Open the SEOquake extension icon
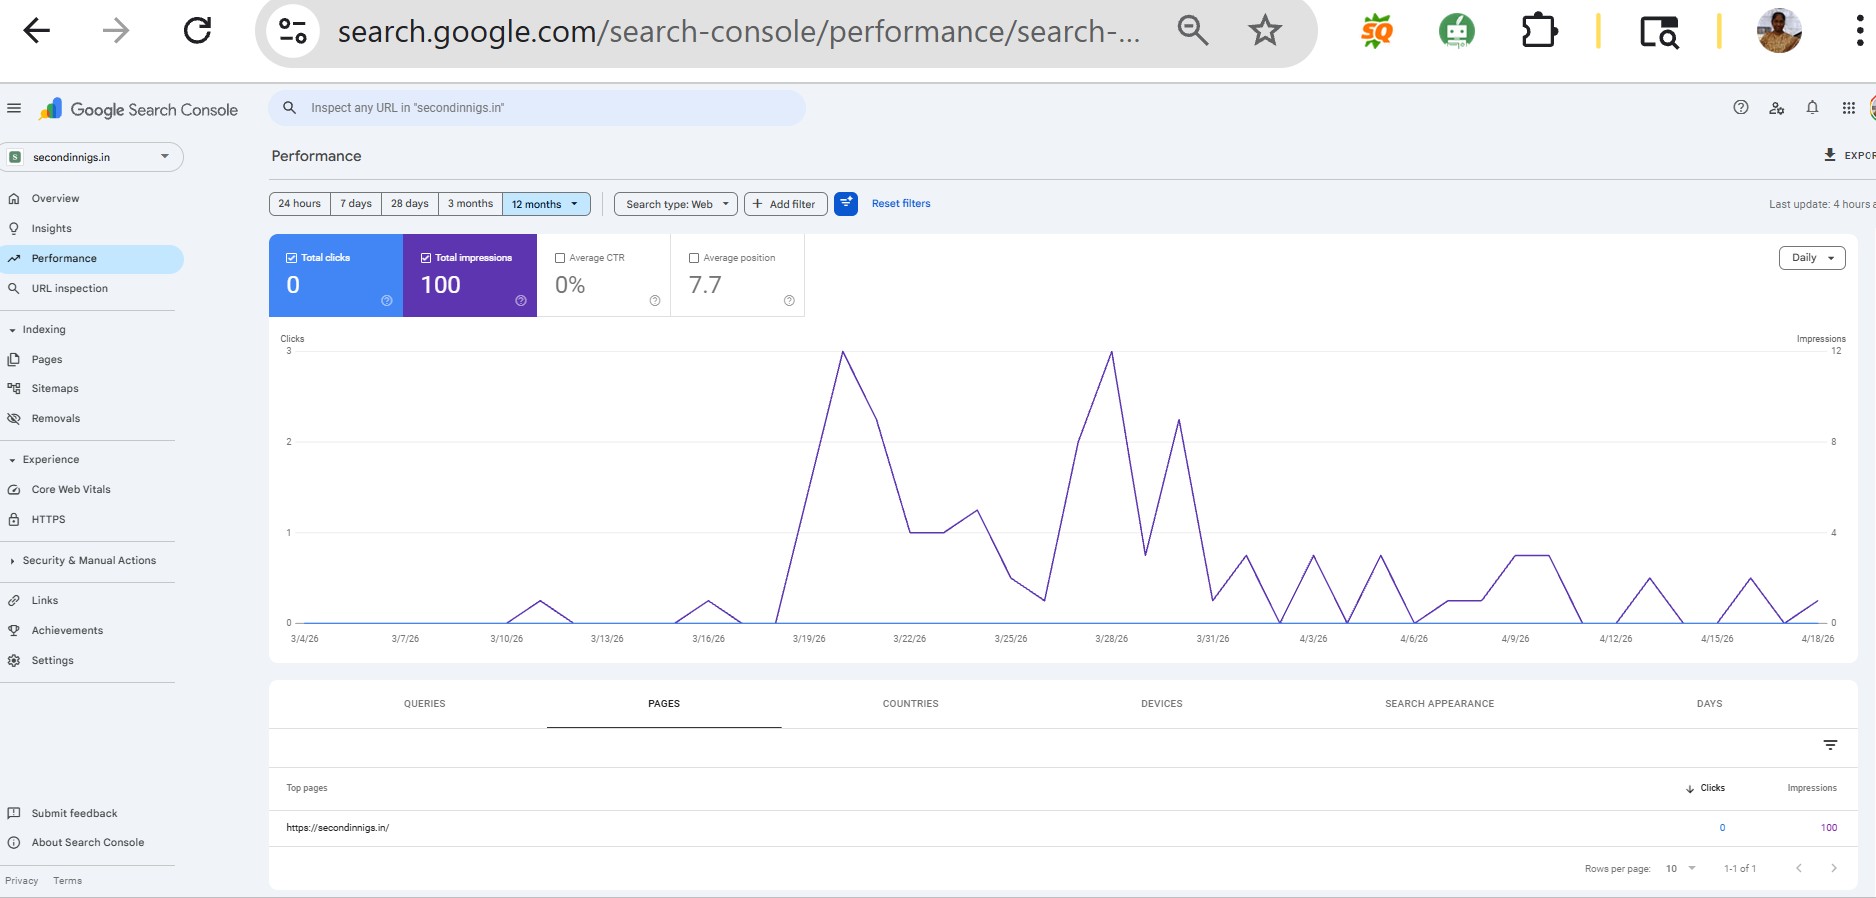Viewport: 1876px width, 898px height. tap(1377, 31)
